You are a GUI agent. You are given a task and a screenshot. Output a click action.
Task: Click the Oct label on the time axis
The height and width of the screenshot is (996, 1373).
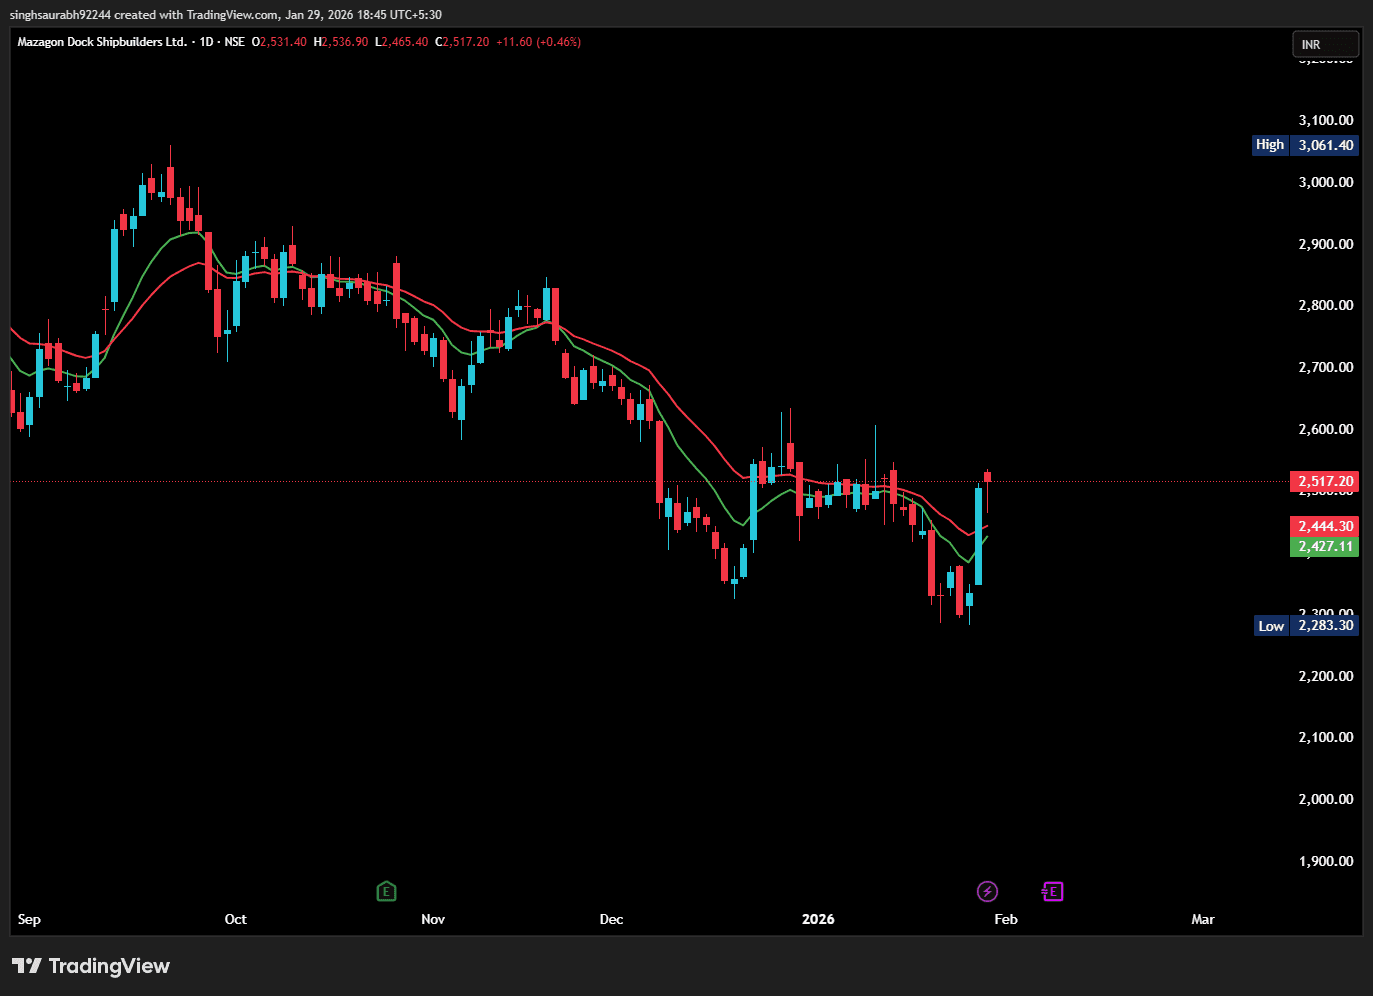[x=235, y=919]
